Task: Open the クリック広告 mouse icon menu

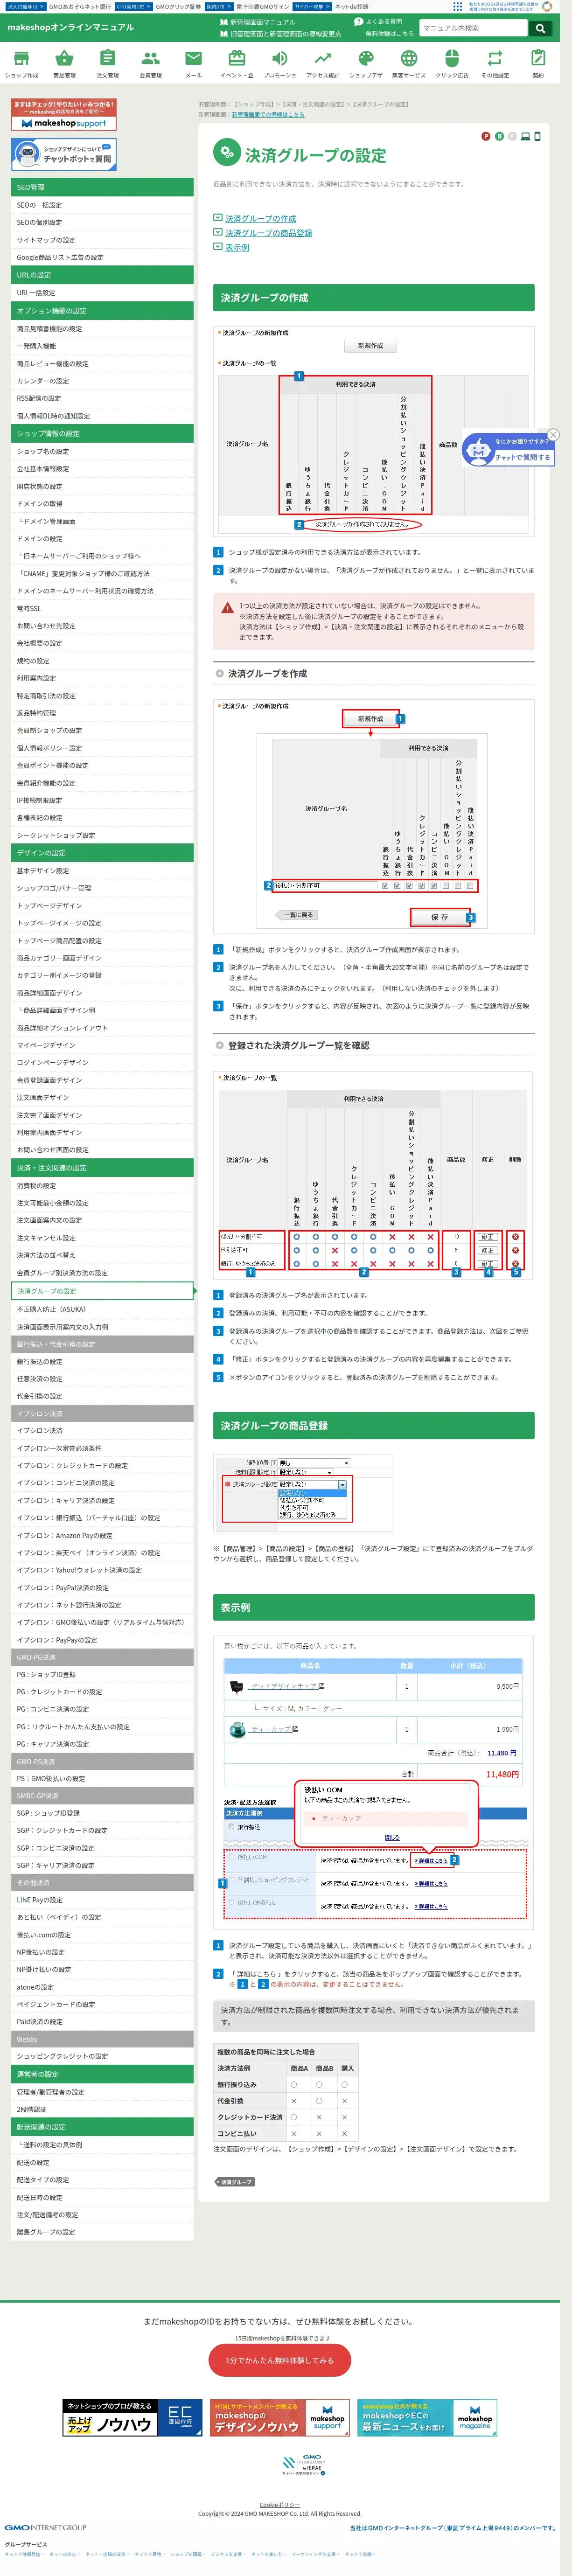Action: point(451,63)
